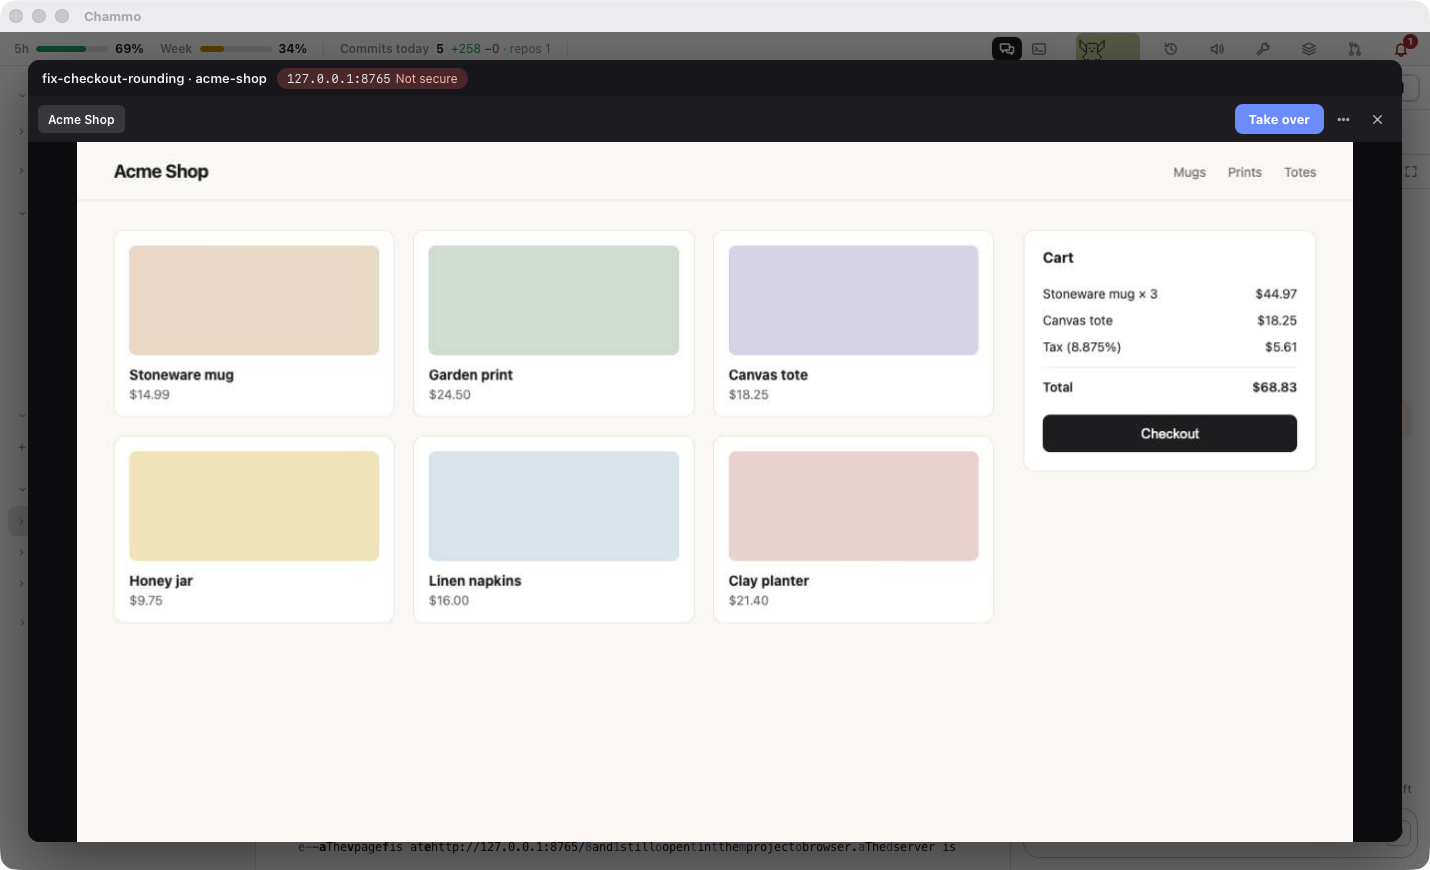Click the 127.0.0.1:8765 Not secure badge
This screenshot has width=1430, height=870.
point(372,78)
